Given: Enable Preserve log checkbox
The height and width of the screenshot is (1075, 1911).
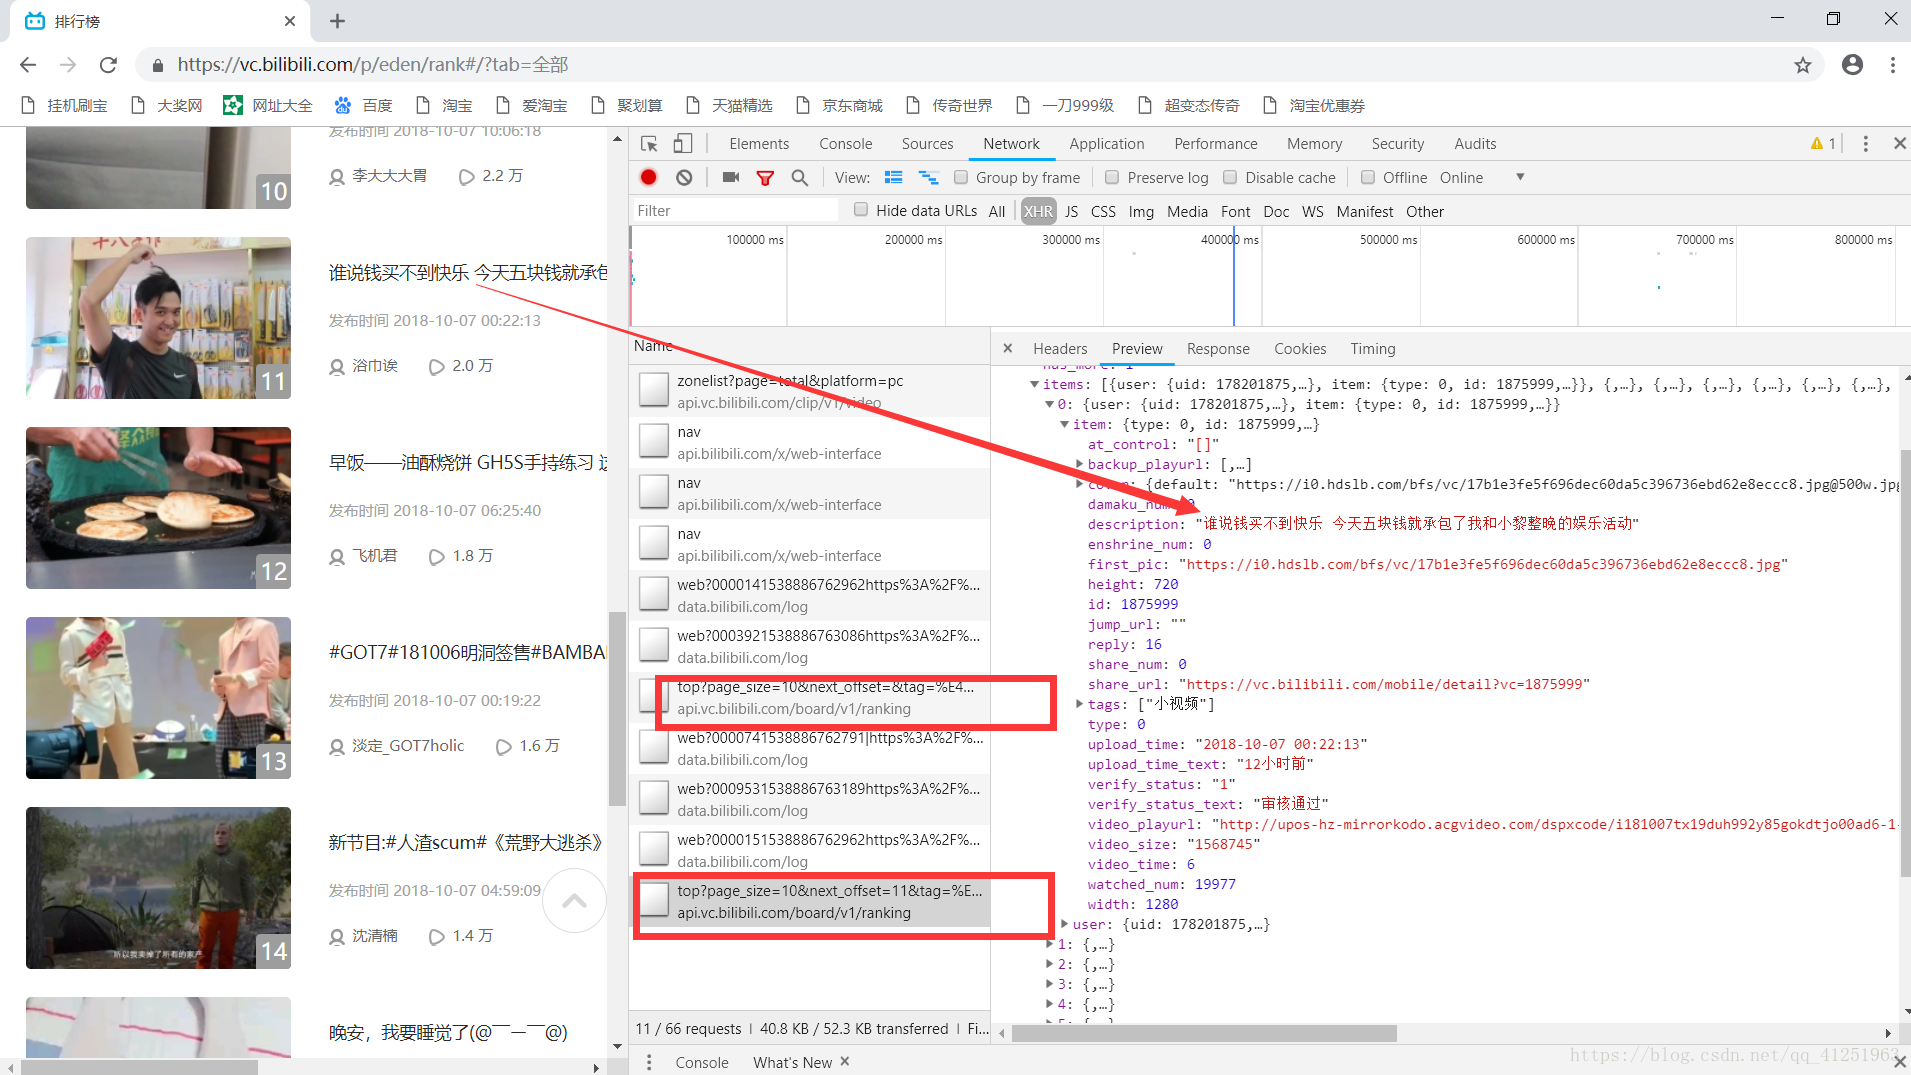Looking at the screenshot, I should pos(1112,177).
